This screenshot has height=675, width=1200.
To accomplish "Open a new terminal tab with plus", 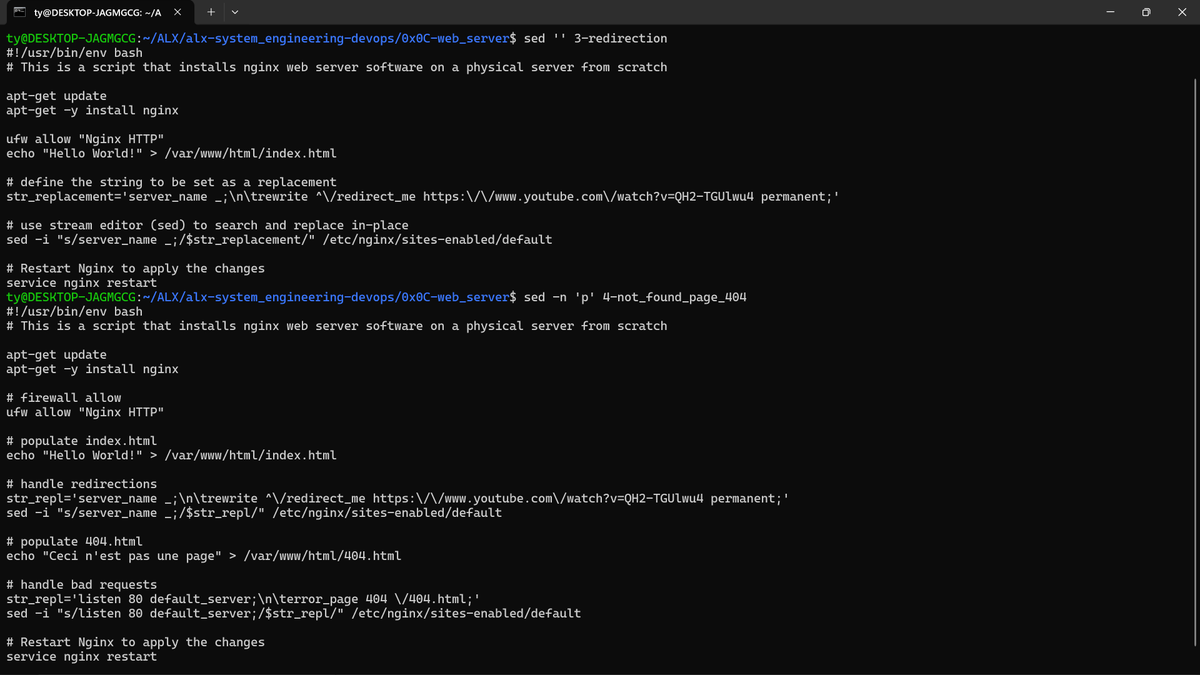I will coord(211,12).
